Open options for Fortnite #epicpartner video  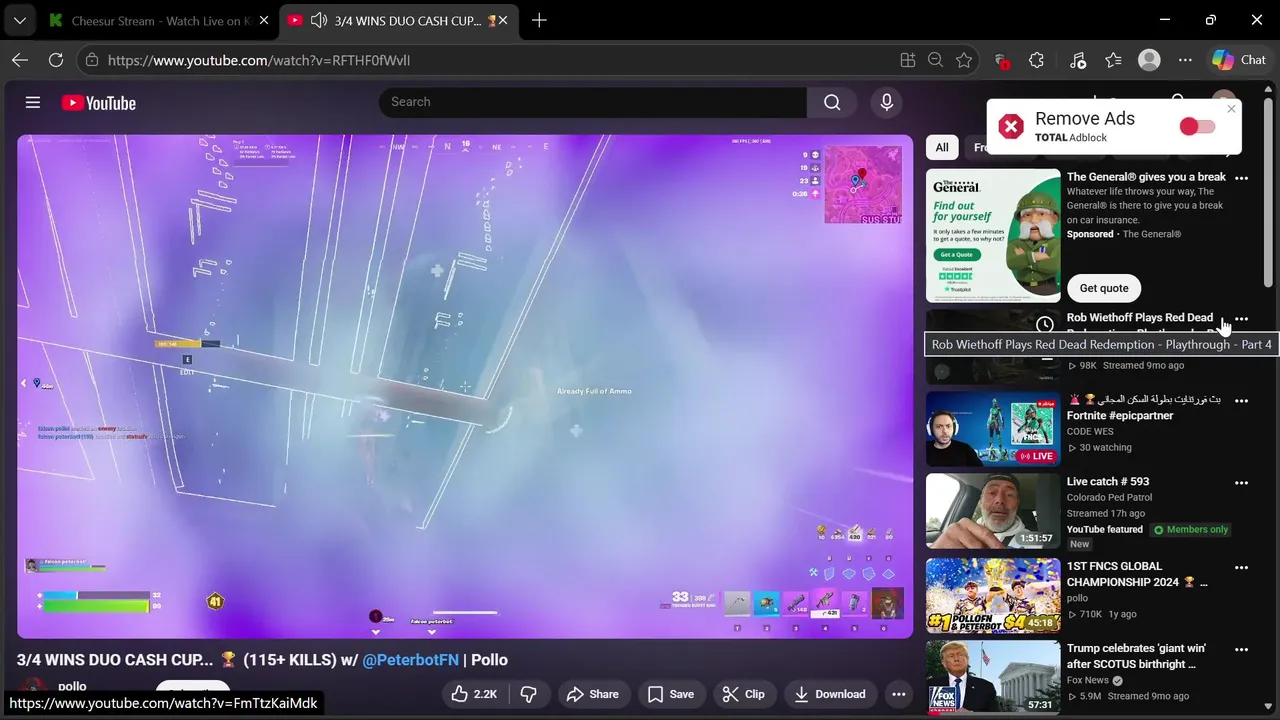(x=1241, y=401)
